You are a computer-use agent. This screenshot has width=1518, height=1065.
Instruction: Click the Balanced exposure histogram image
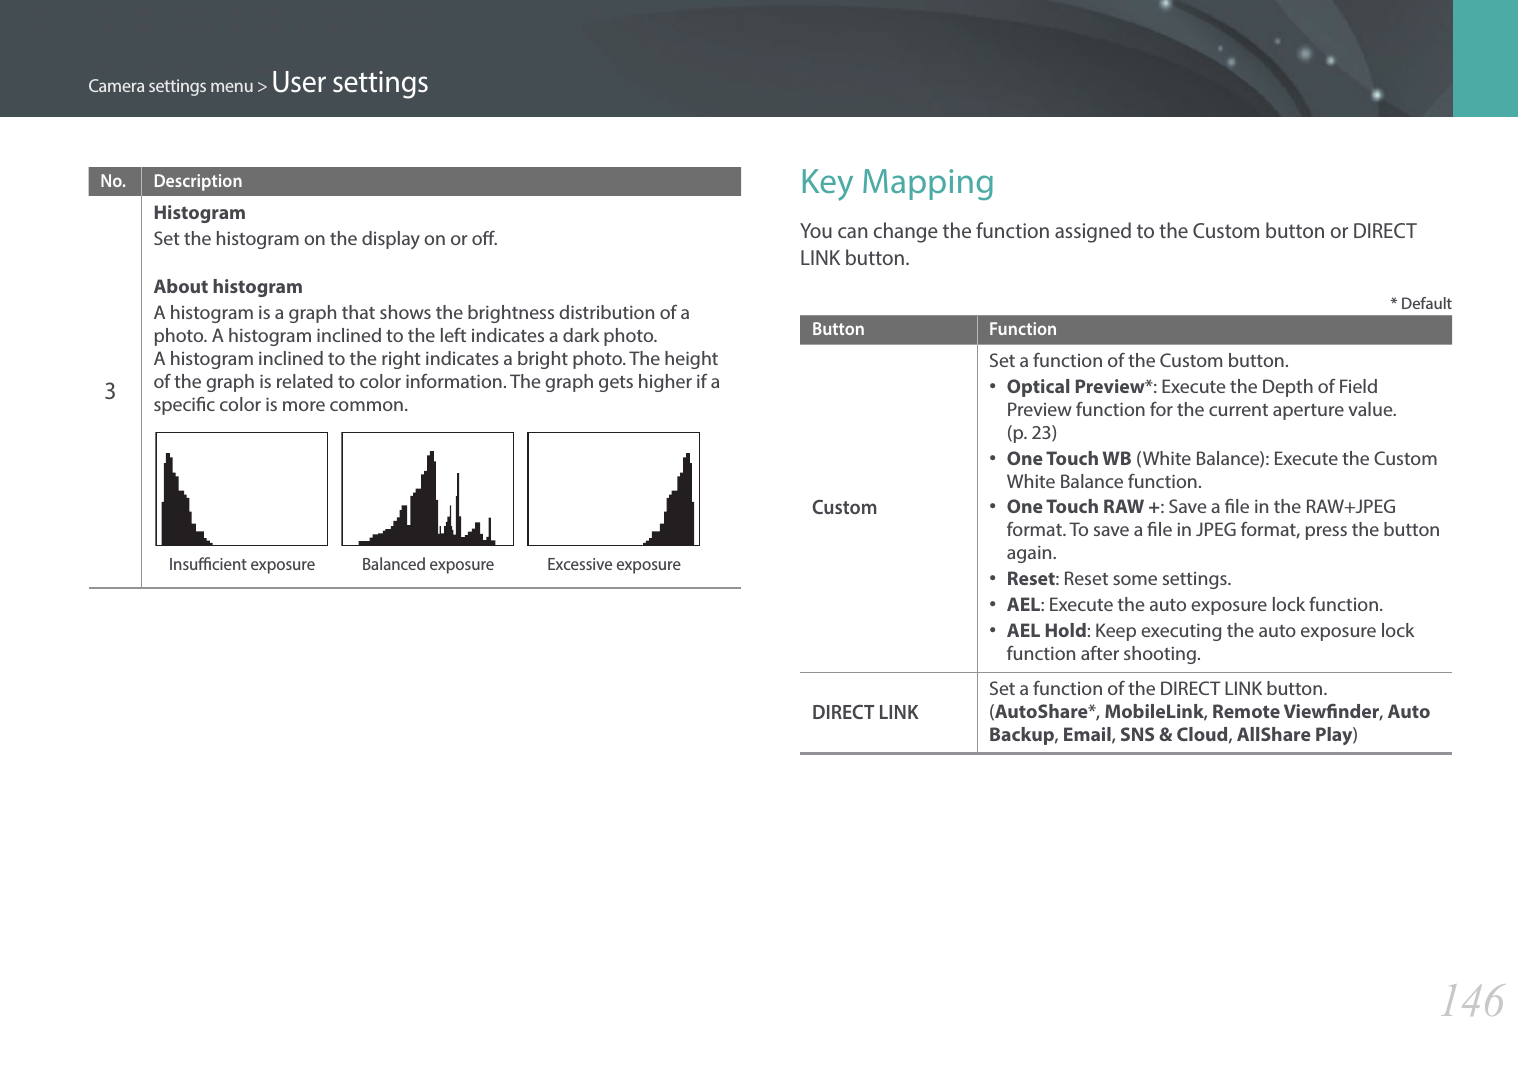pos(428,489)
